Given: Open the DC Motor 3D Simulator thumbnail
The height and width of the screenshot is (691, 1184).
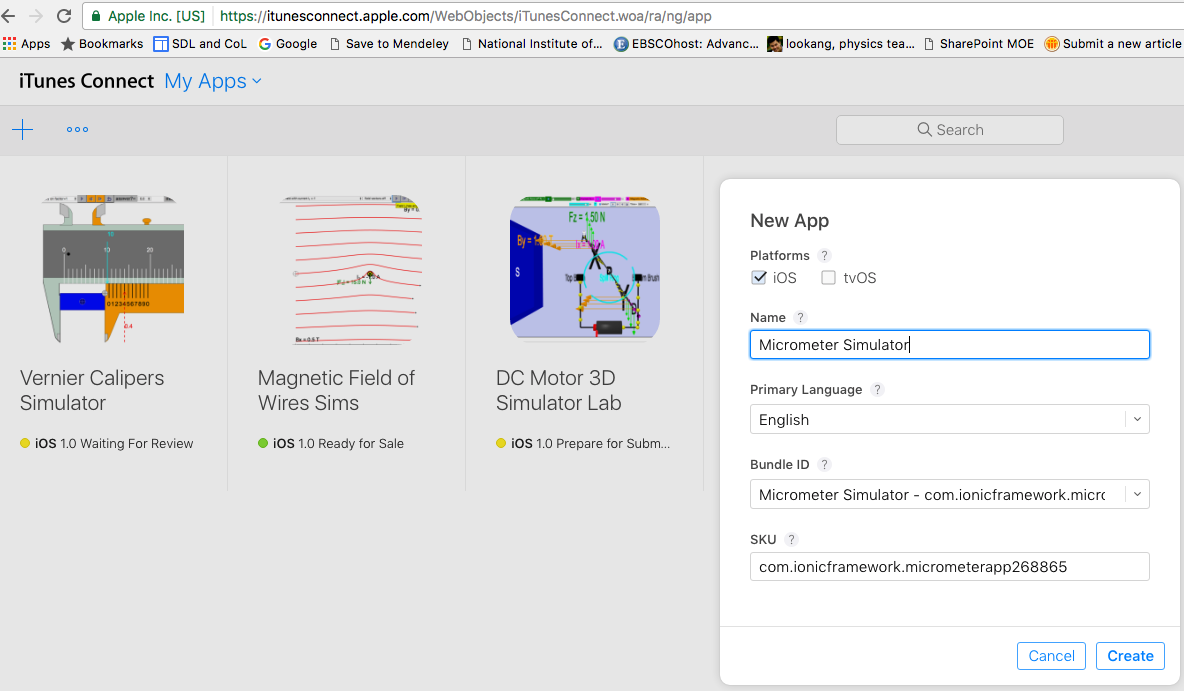Looking at the screenshot, I should [x=584, y=268].
